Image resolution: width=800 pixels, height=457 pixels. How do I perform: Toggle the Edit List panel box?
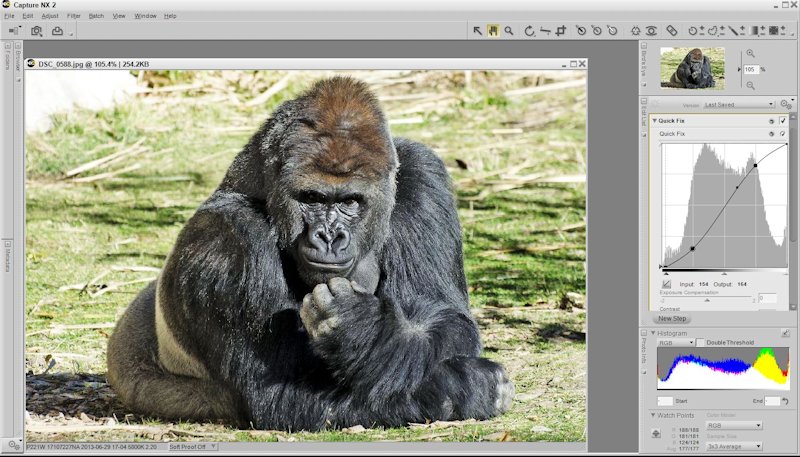(644, 101)
